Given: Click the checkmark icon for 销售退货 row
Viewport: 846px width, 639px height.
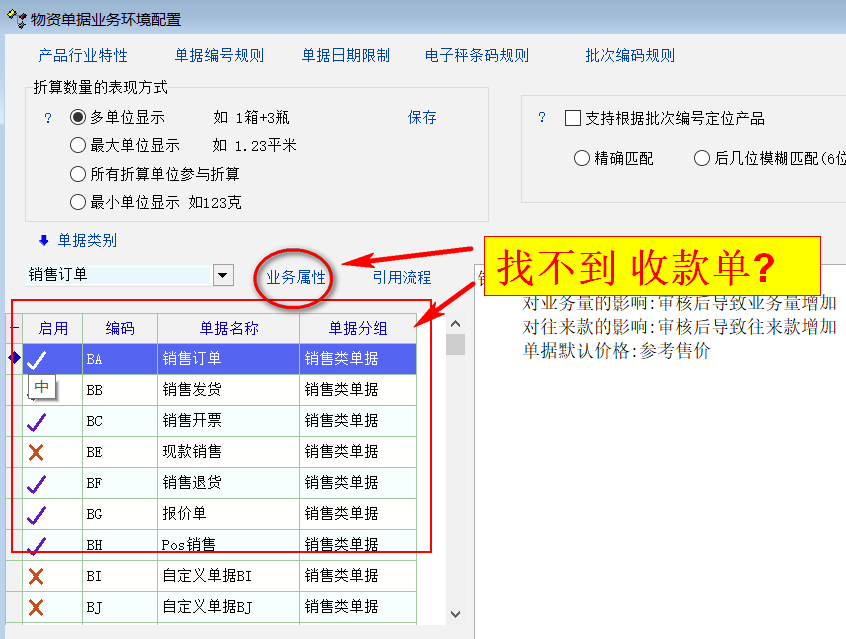Looking at the screenshot, I should coord(37,483).
